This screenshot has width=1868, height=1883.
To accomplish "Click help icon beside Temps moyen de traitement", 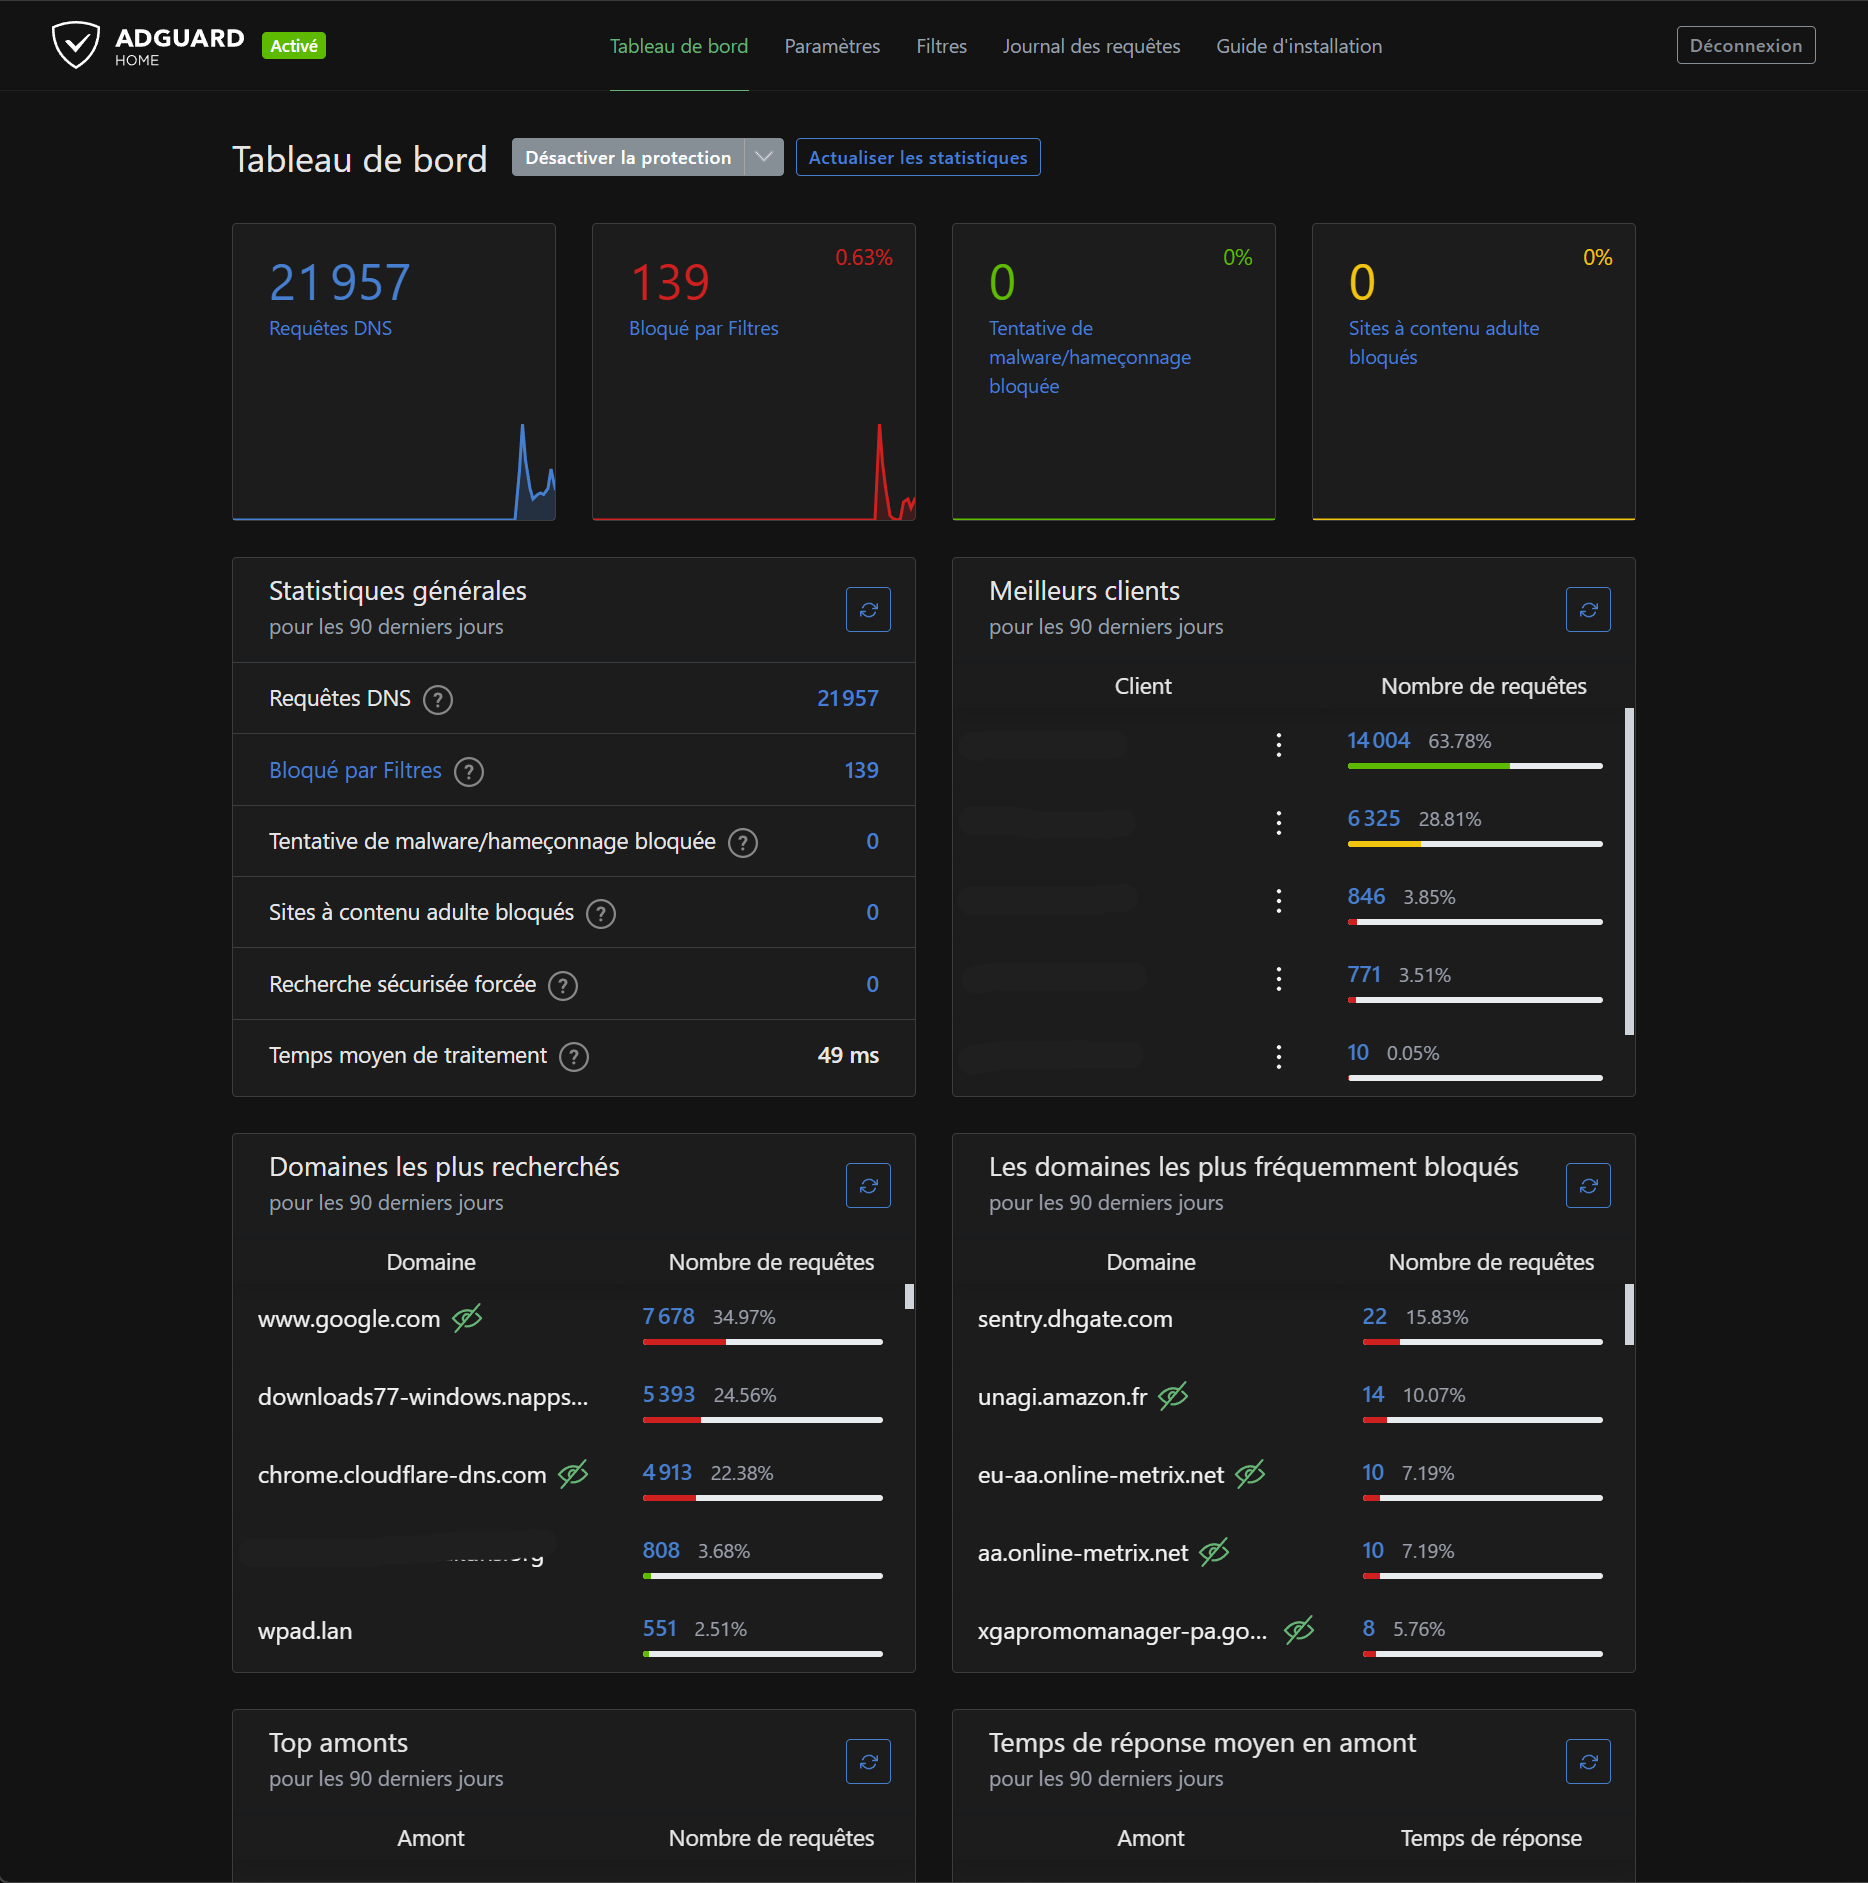I will [574, 1057].
